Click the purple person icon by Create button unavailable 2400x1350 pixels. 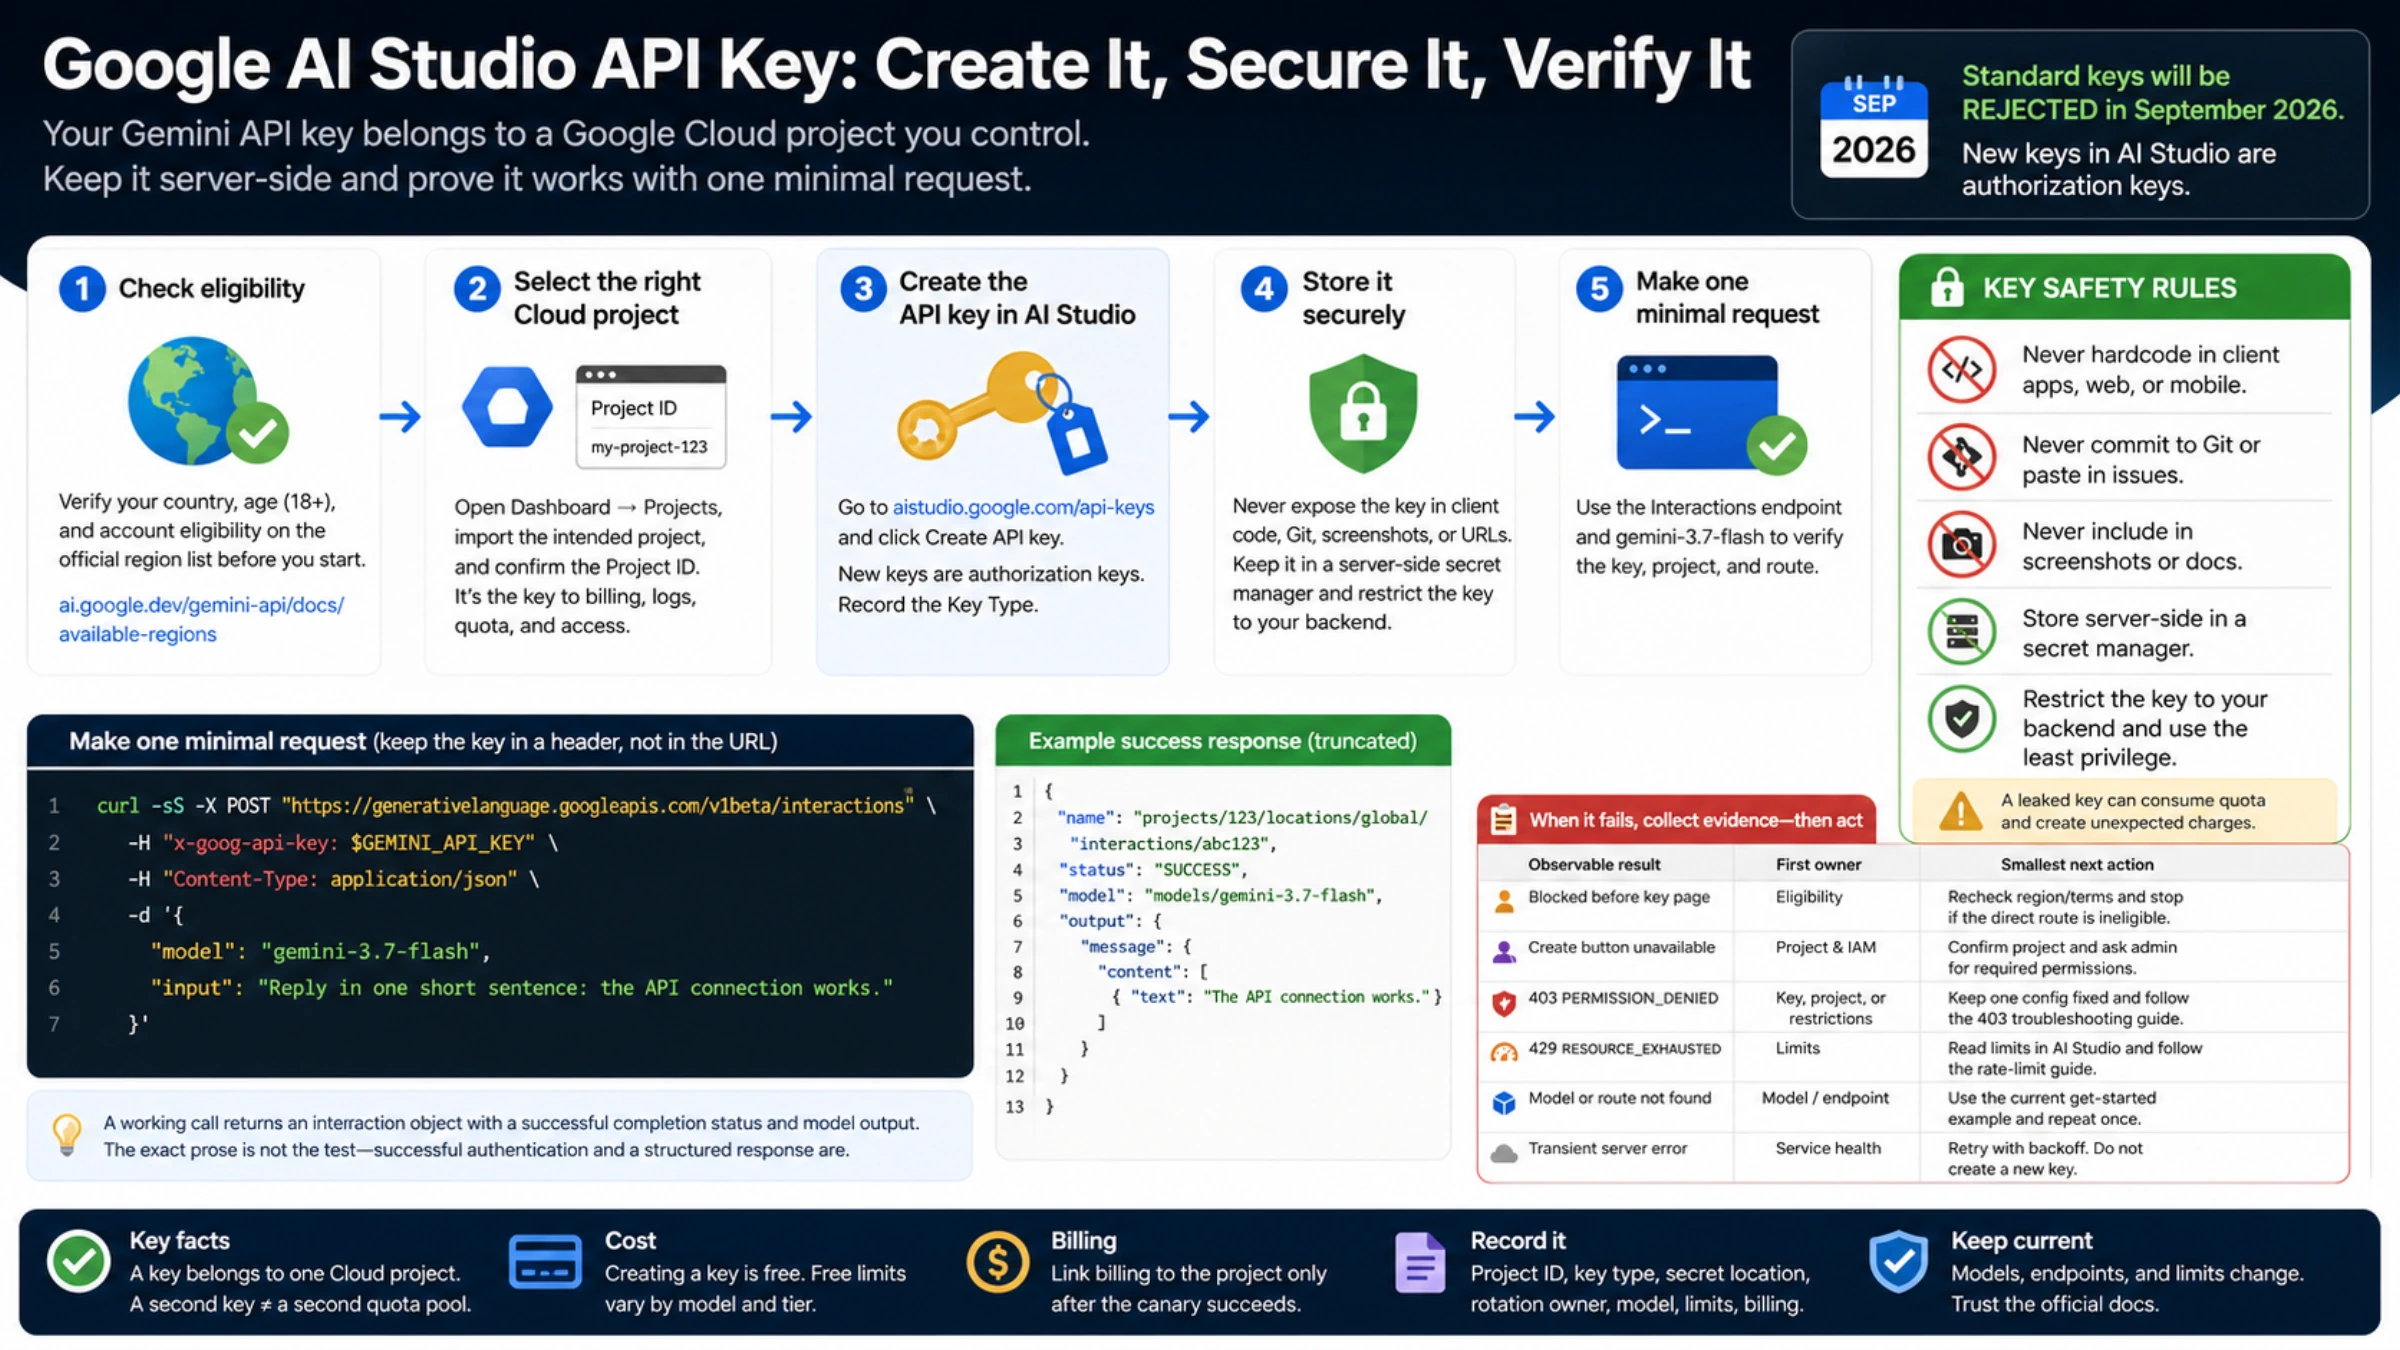coord(1504,951)
